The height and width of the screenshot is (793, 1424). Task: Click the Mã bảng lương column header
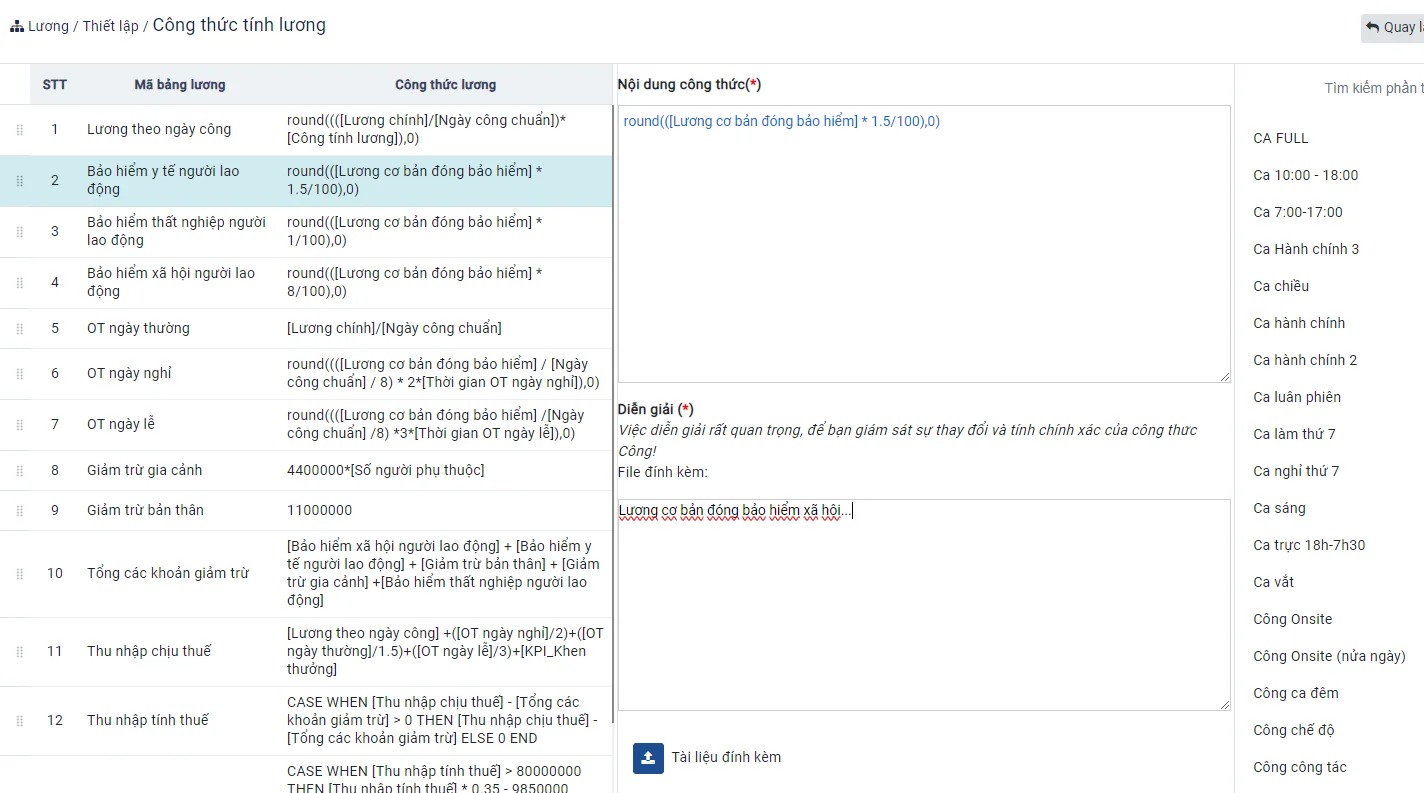180,85
